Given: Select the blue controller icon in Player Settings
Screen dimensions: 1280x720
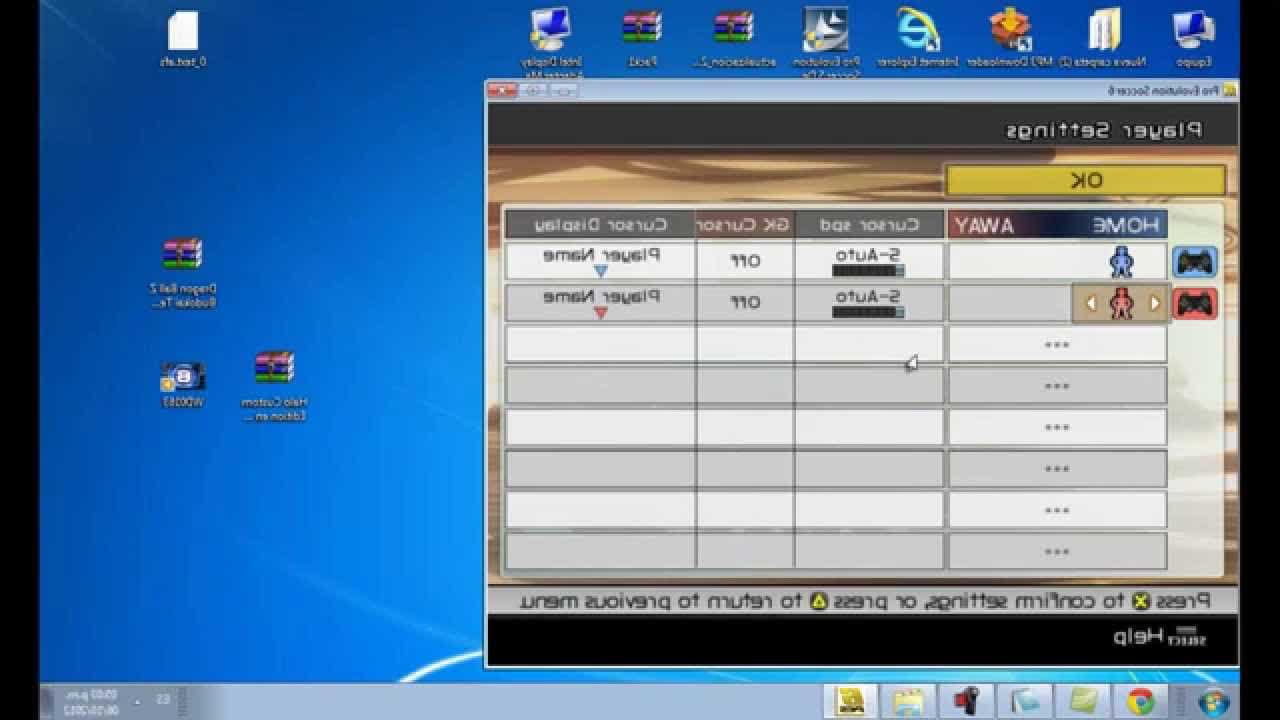Looking at the screenshot, I should tap(1195, 262).
